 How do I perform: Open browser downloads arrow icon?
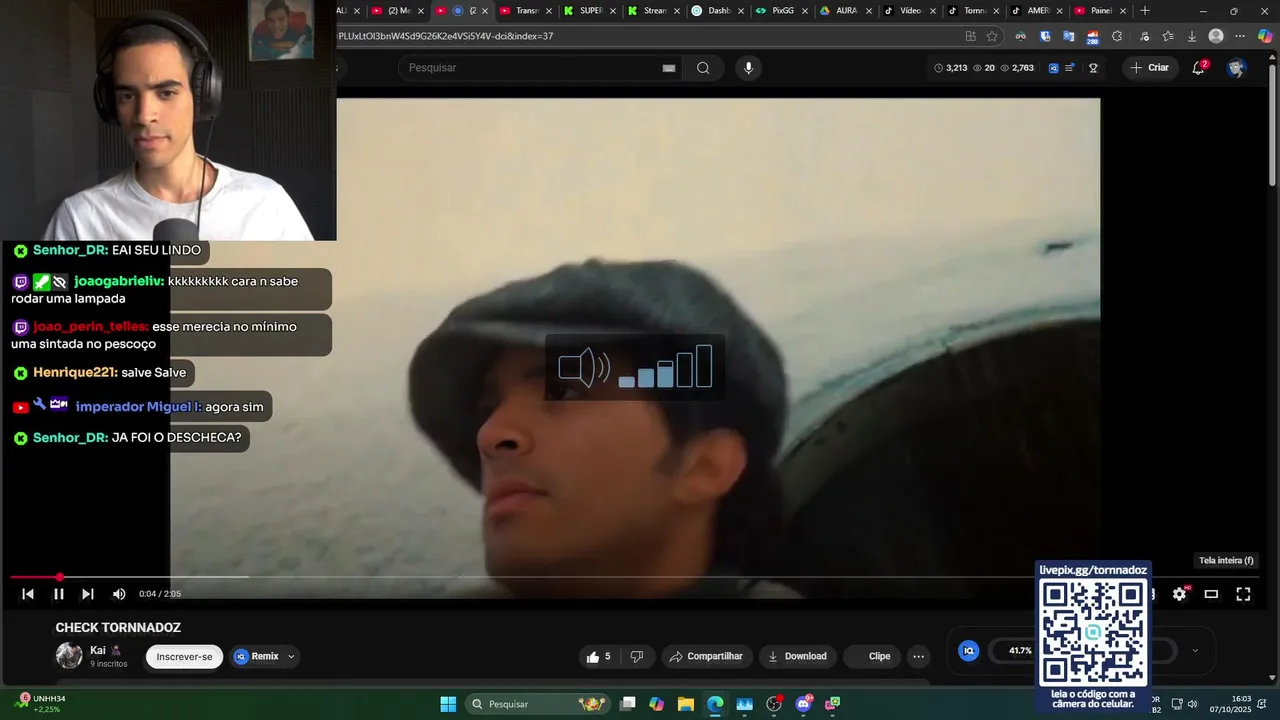[1192, 36]
